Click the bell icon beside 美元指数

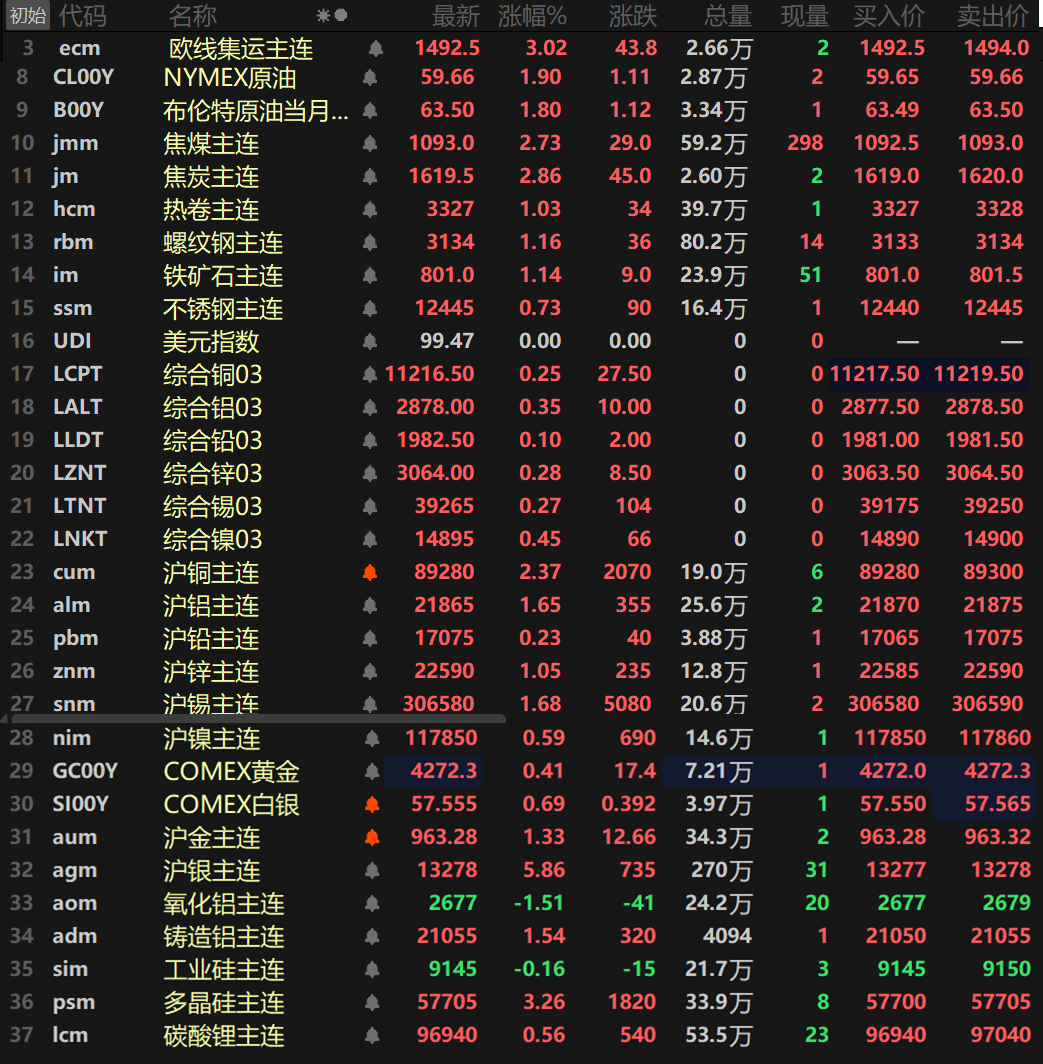[x=371, y=341]
